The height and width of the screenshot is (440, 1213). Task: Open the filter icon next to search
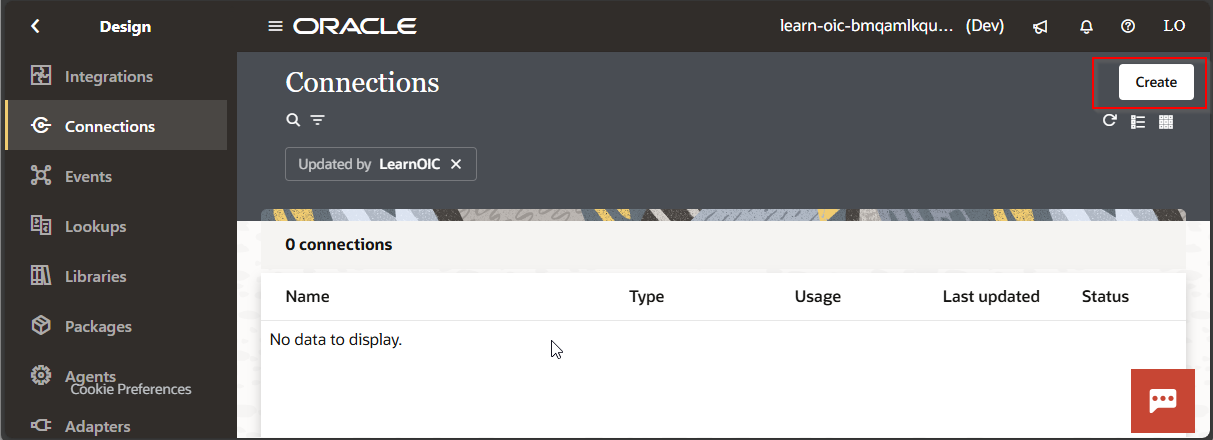coord(317,120)
